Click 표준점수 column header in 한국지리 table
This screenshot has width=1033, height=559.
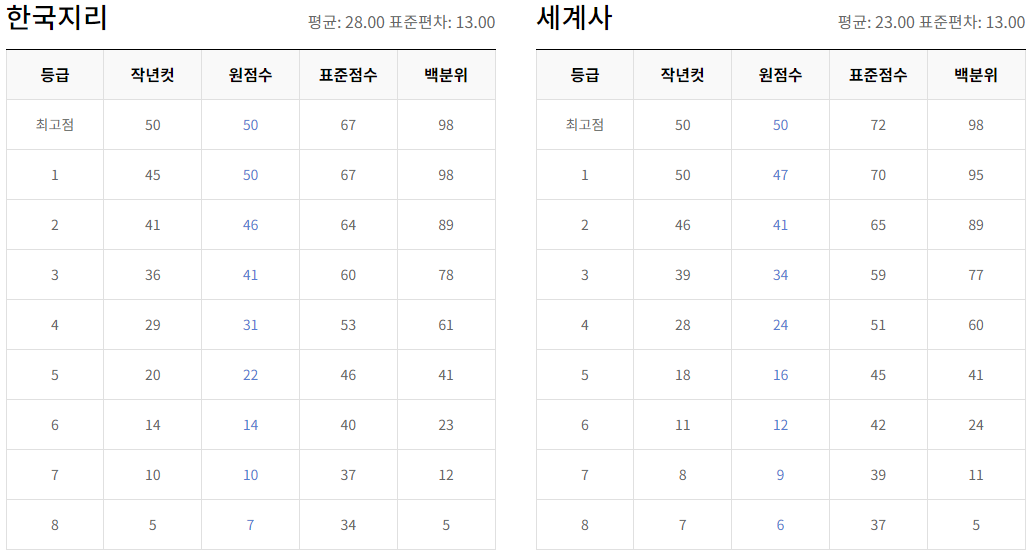[348, 75]
